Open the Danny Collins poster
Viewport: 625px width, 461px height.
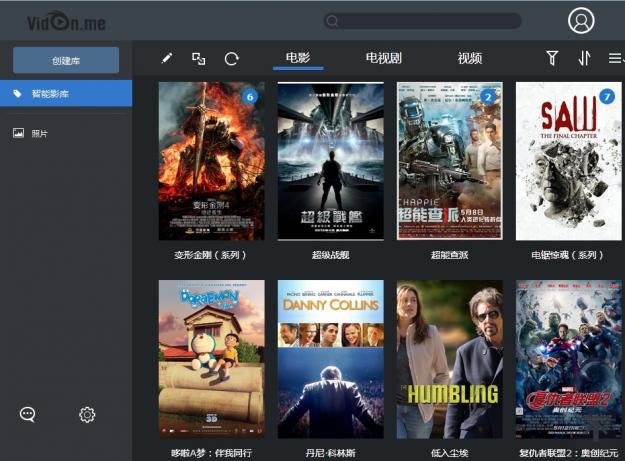pyautogui.click(x=330, y=359)
